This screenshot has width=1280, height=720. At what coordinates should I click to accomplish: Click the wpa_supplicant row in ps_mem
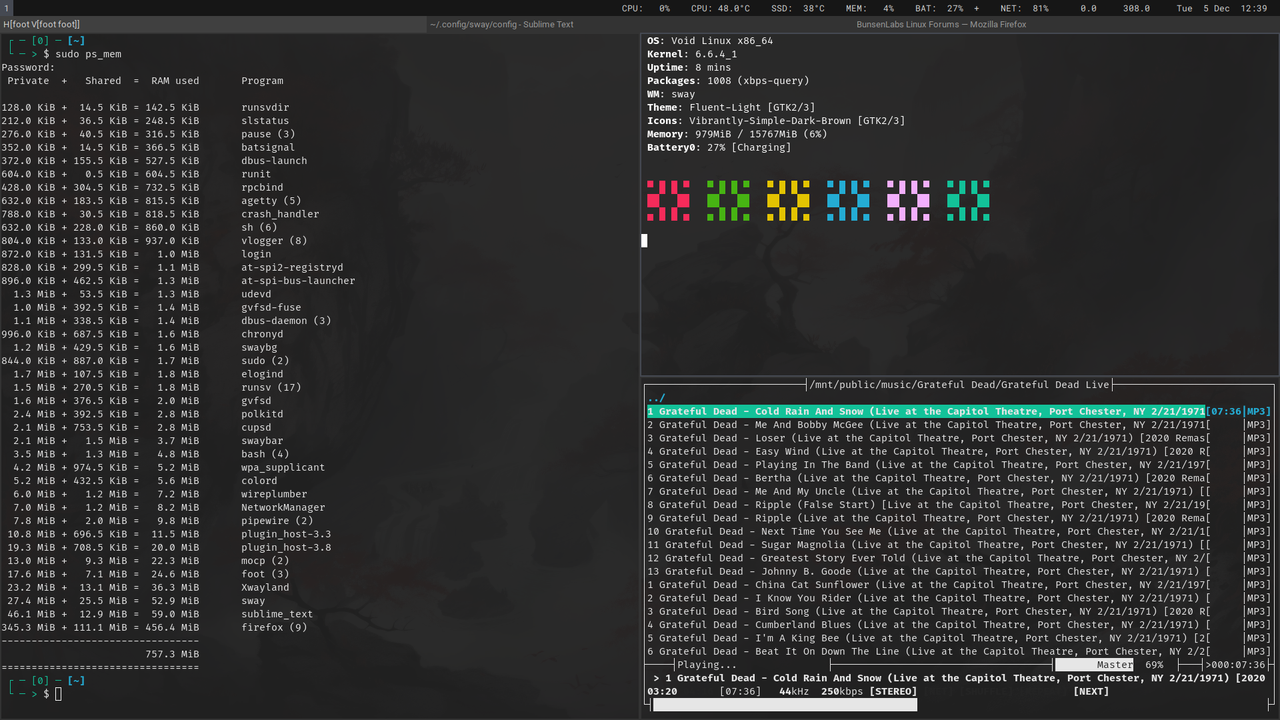(163, 467)
